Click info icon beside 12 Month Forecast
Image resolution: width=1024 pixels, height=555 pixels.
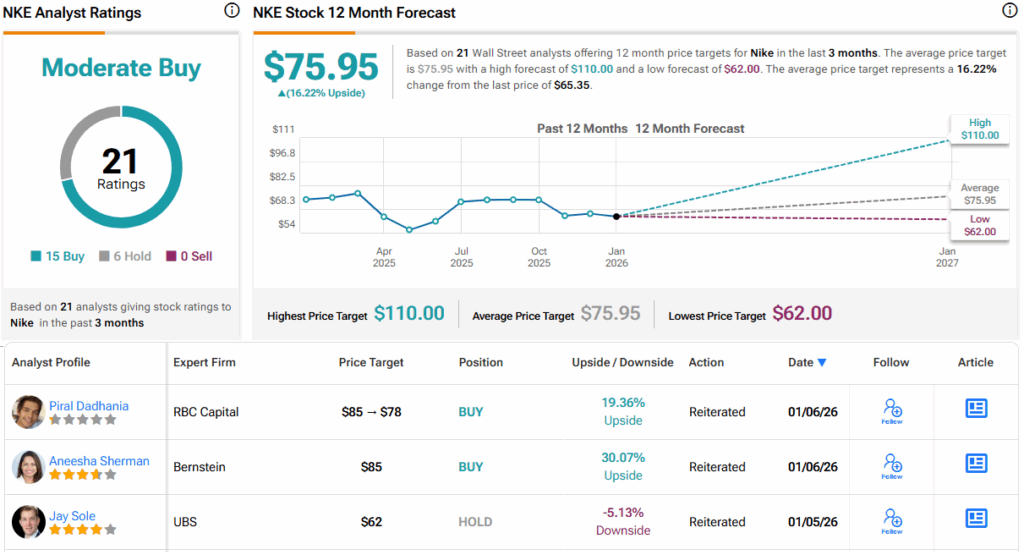click(1009, 11)
